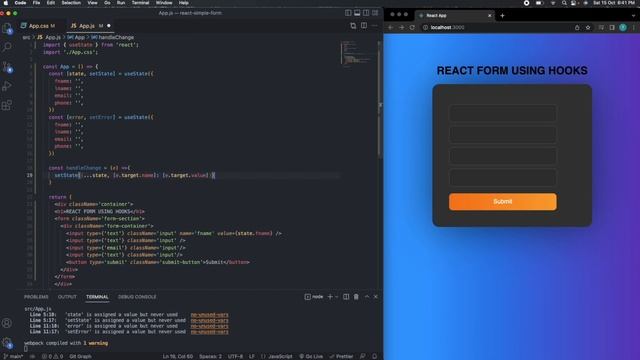Split the editor to the right
This screenshot has width=640, height=360.
(364, 26)
